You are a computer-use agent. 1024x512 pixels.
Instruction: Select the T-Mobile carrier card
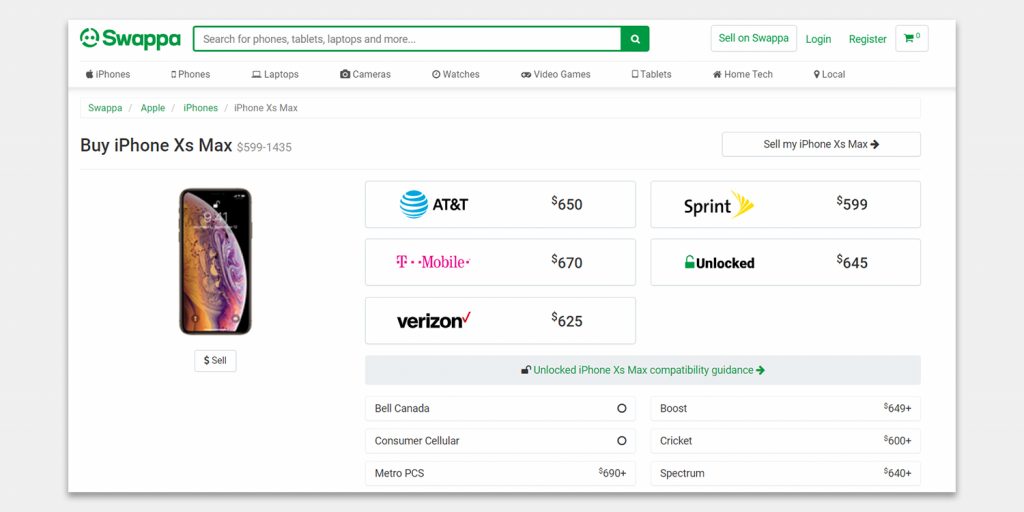tap(500, 262)
